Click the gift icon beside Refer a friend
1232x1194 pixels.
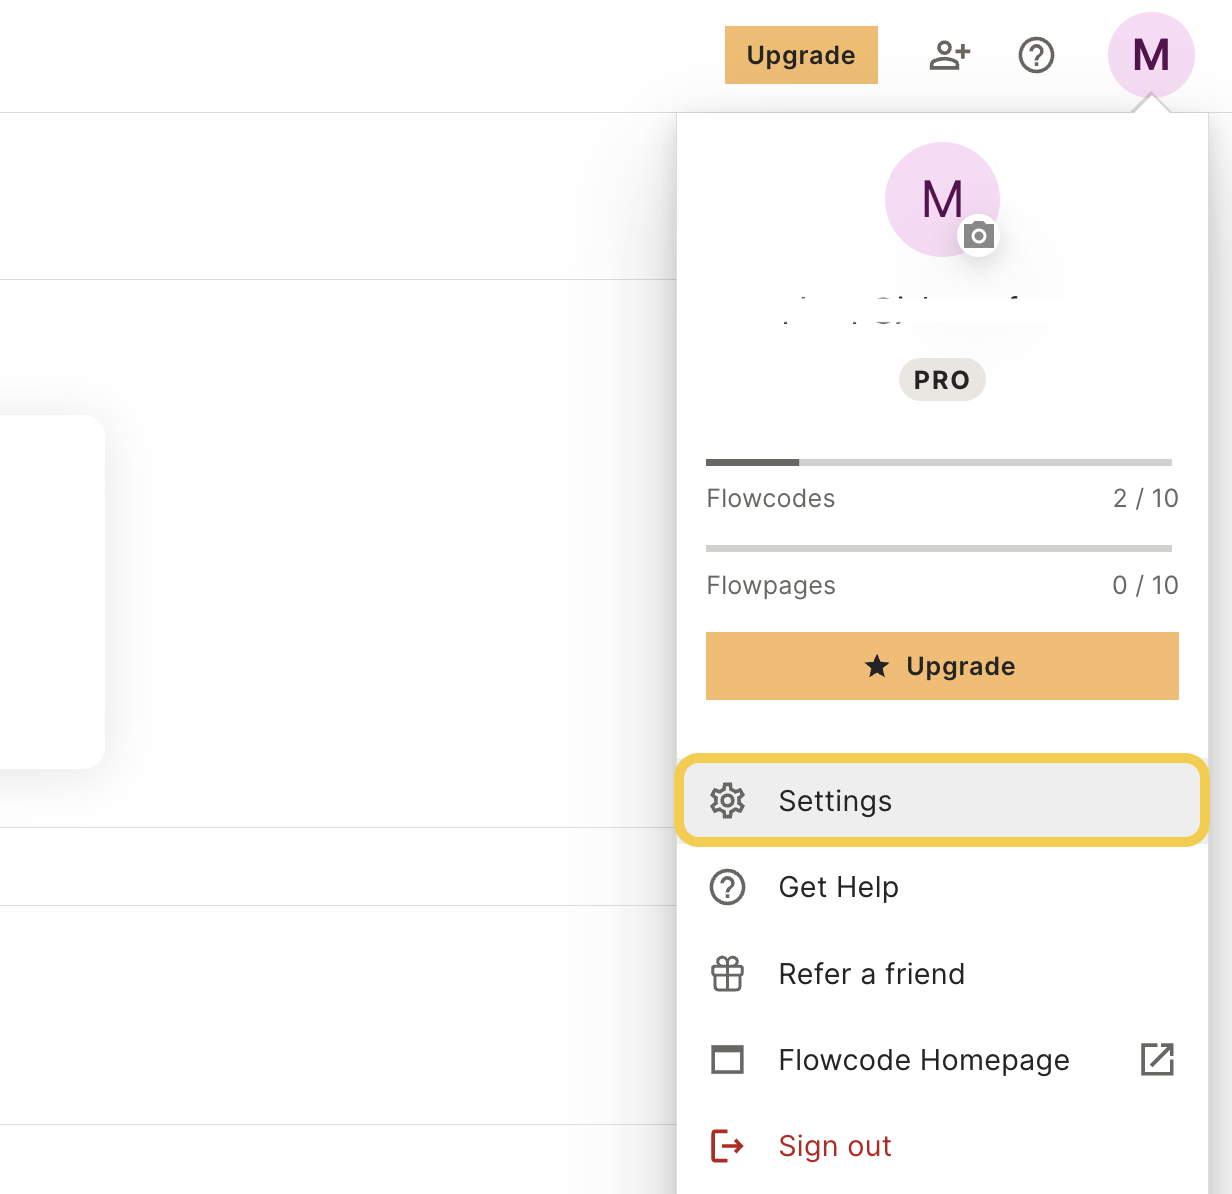(727, 974)
